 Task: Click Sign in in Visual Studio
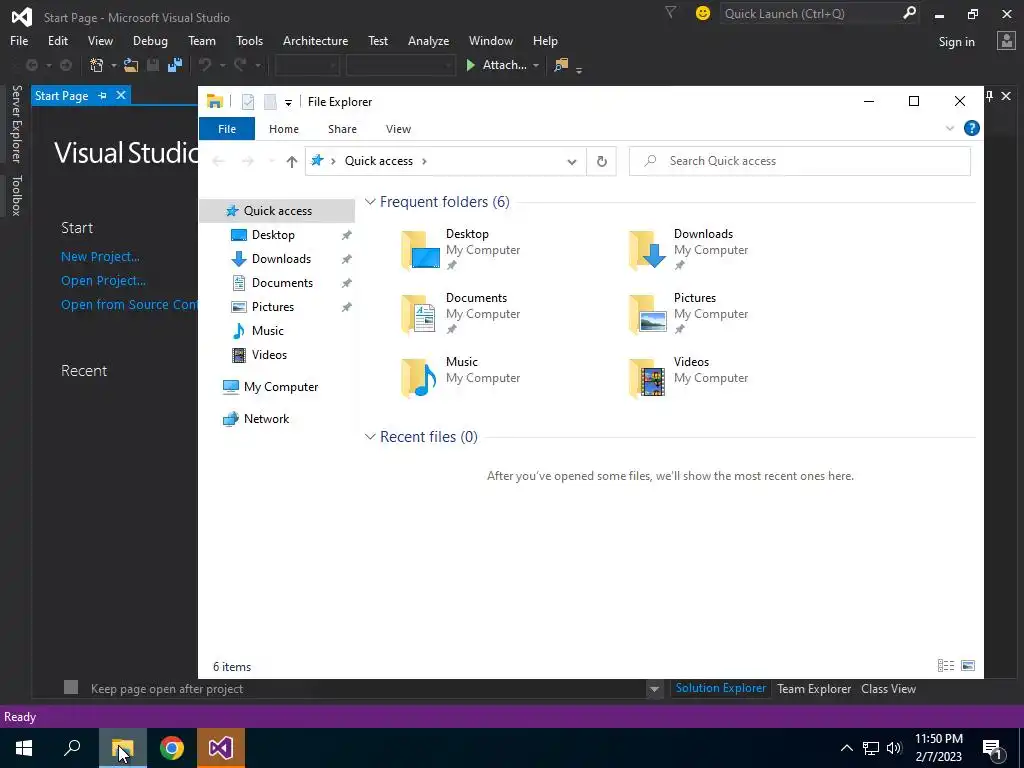coord(956,42)
